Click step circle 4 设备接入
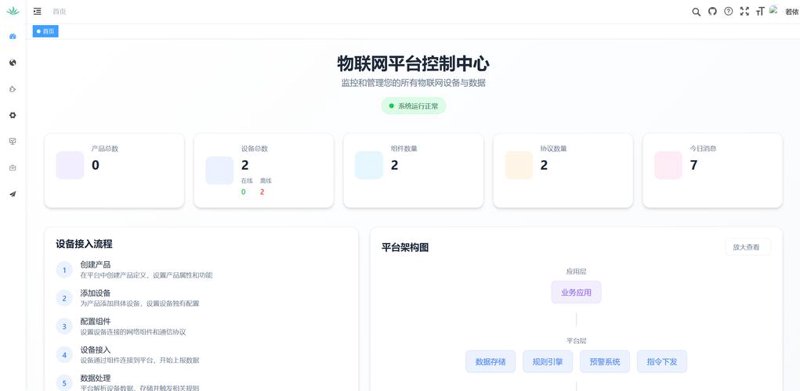This screenshot has height=391, width=800. pos(64,355)
